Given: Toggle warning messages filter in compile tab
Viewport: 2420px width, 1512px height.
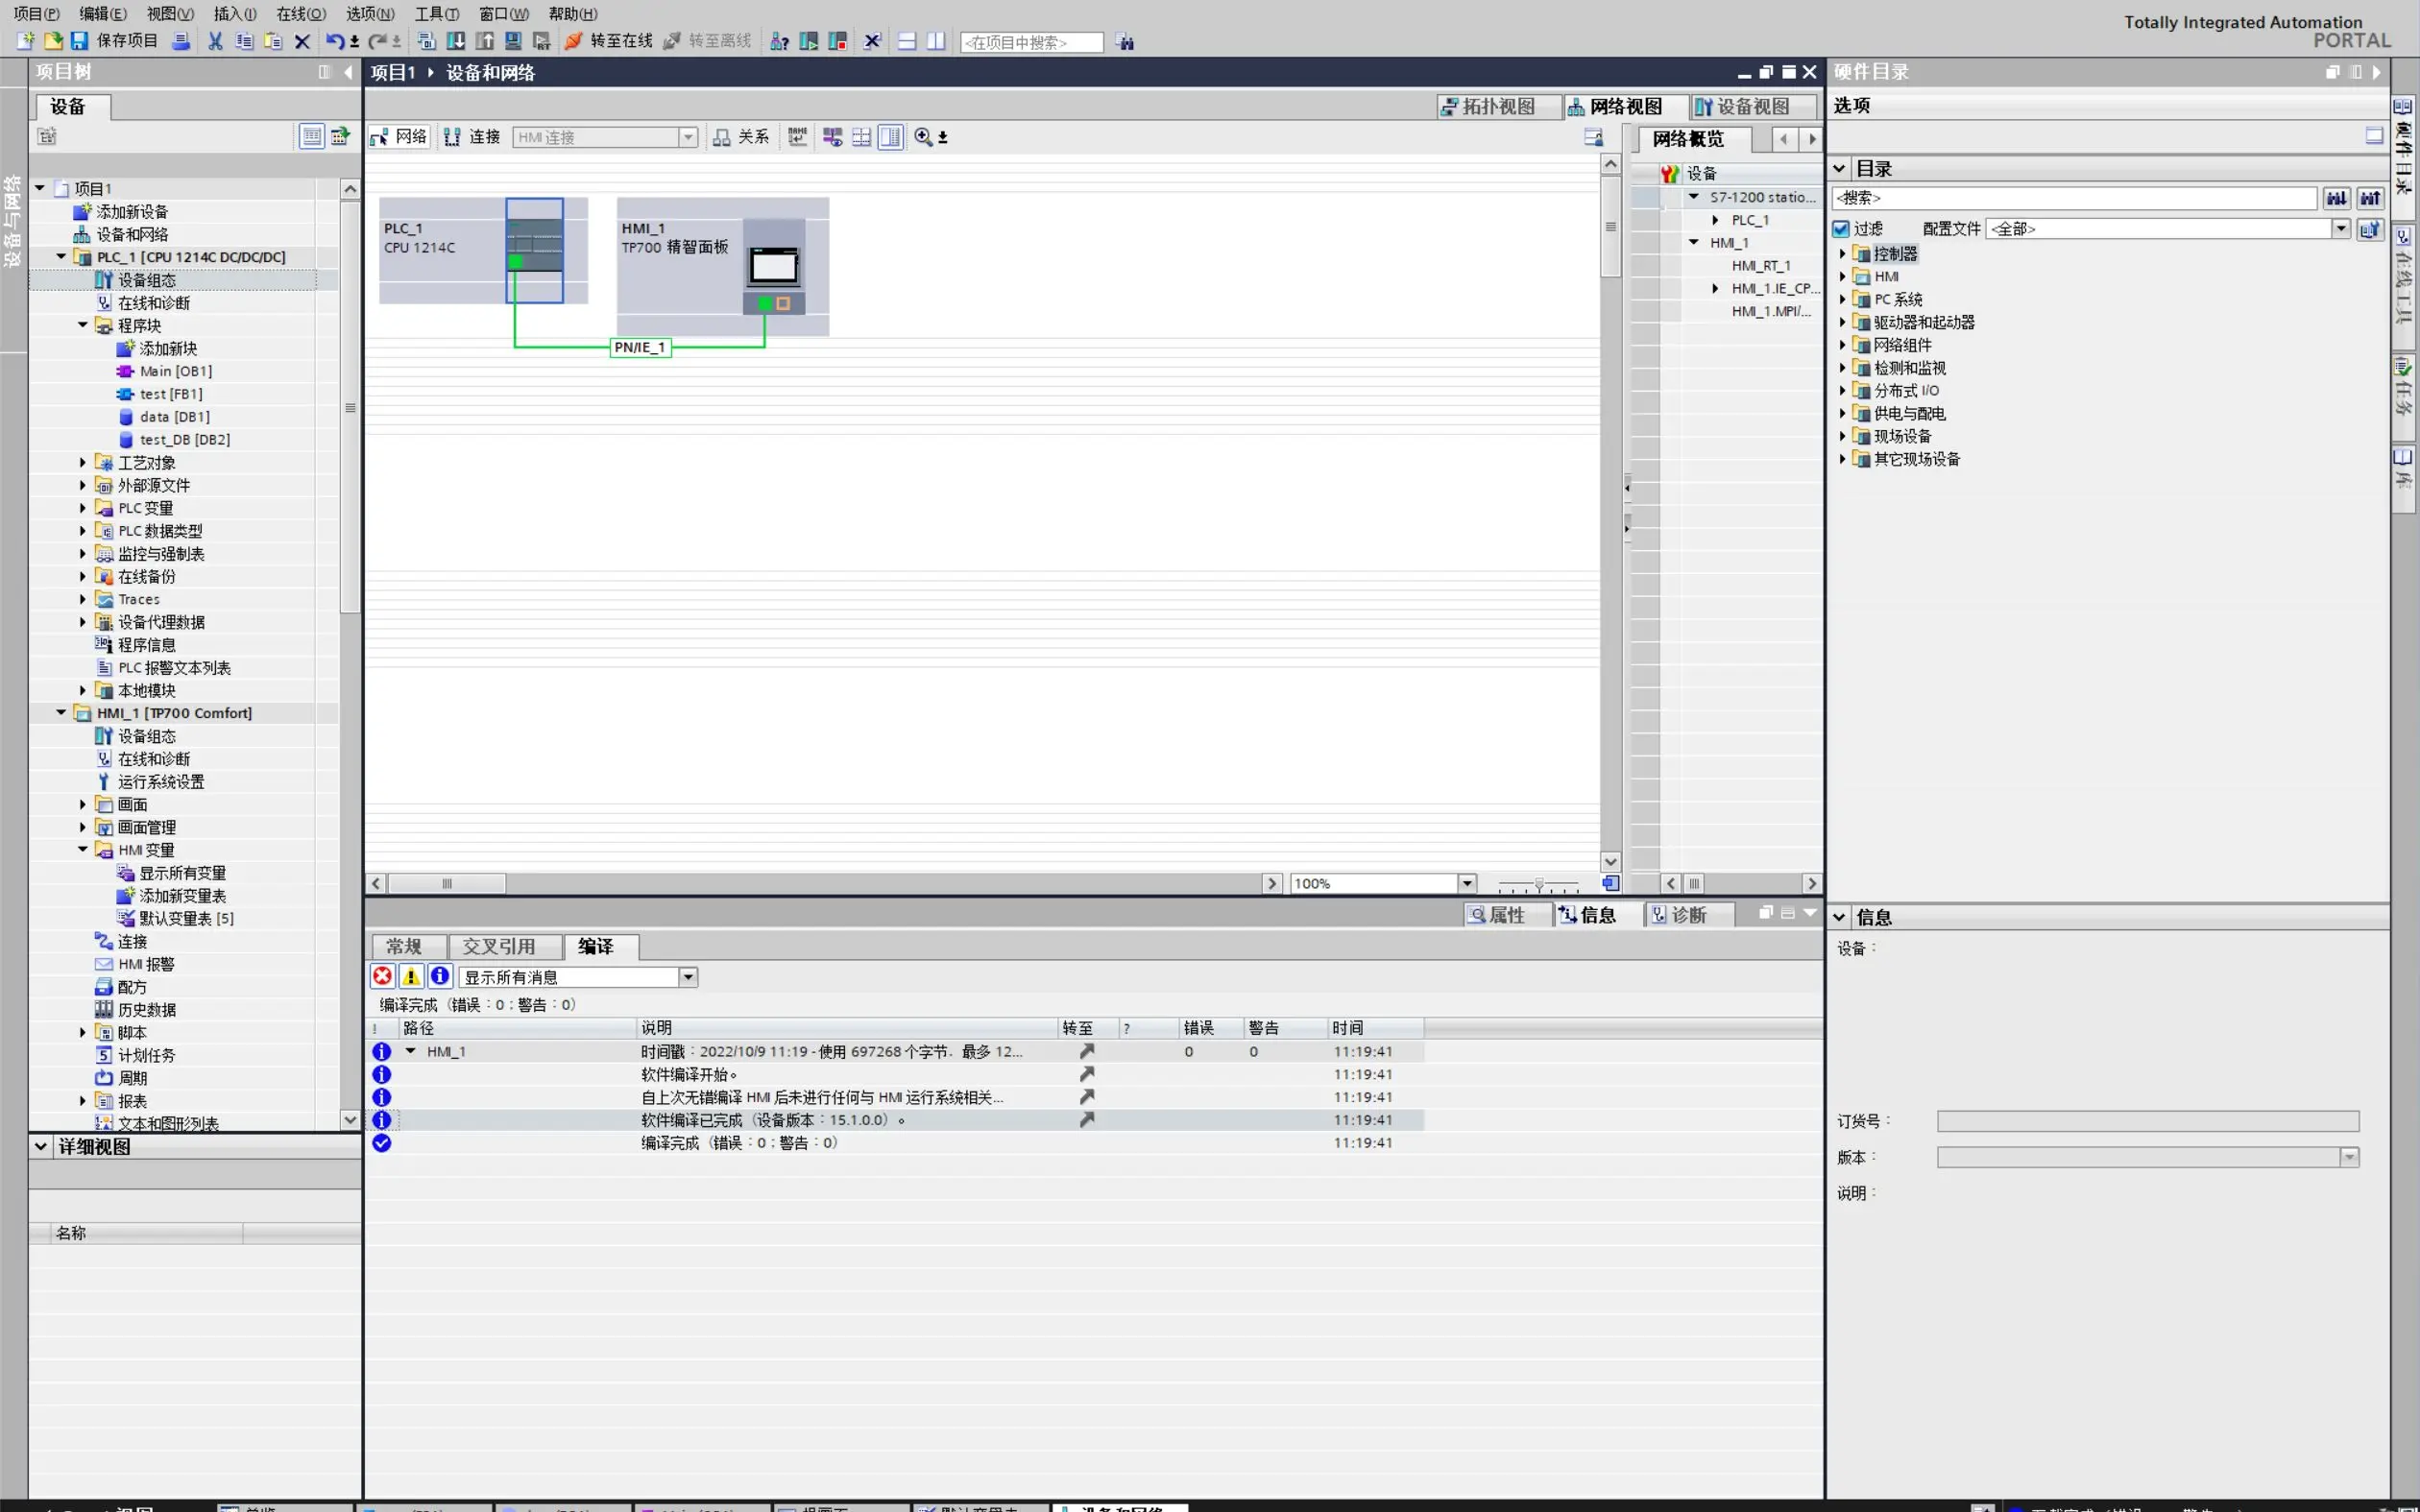Looking at the screenshot, I should (x=411, y=976).
